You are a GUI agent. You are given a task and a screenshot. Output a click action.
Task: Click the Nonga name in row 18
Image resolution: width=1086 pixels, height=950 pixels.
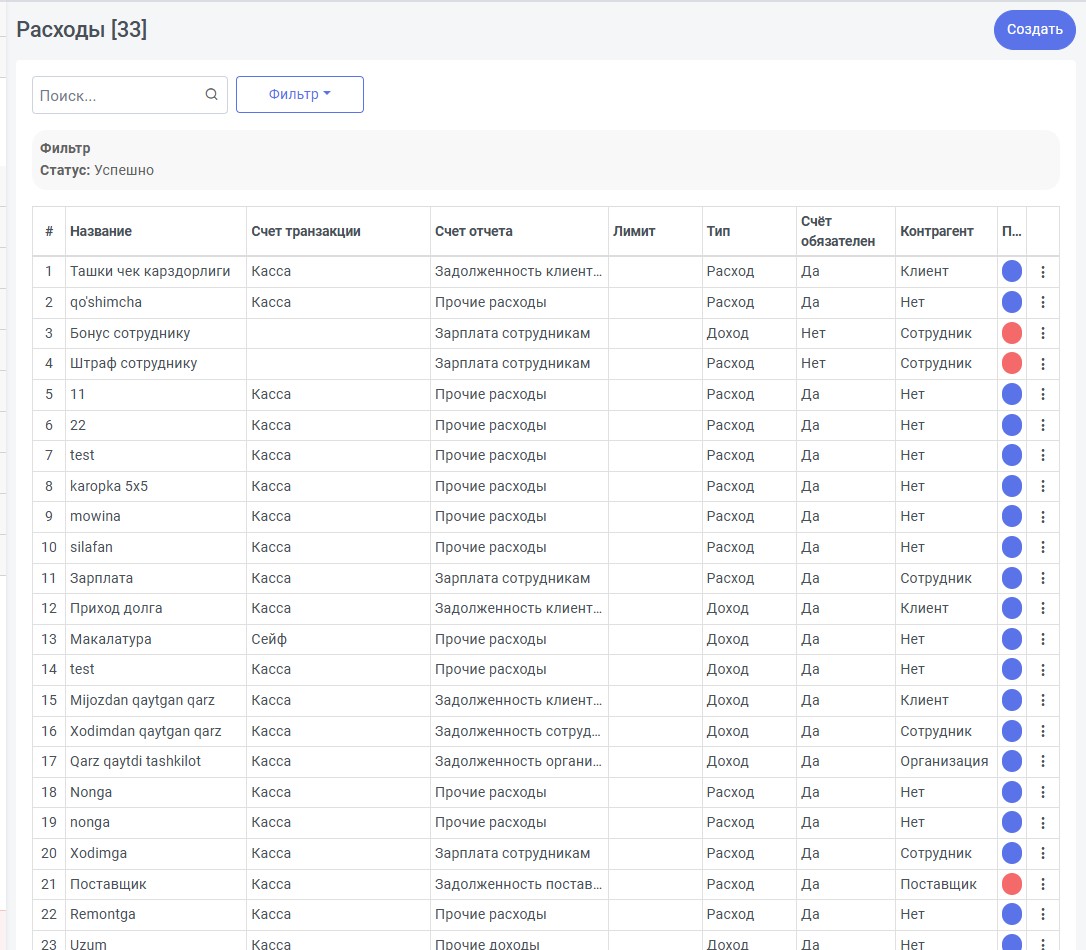click(91, 792)
